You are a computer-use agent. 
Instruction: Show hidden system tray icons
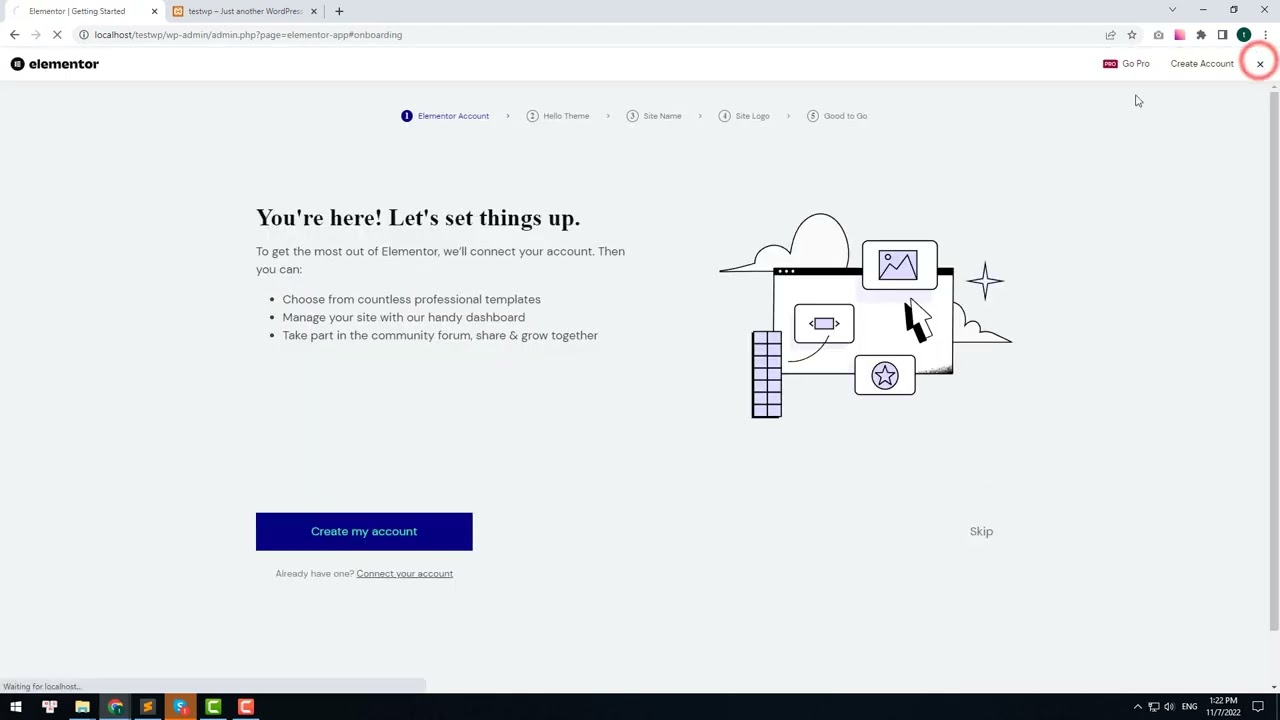point(1137,707)
